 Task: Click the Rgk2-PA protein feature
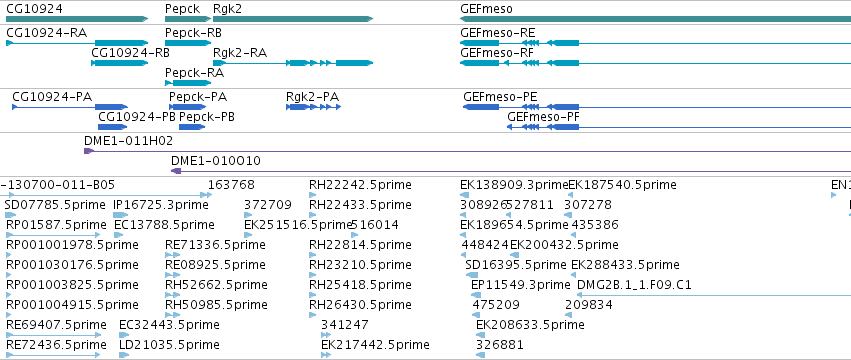point(313,107)
